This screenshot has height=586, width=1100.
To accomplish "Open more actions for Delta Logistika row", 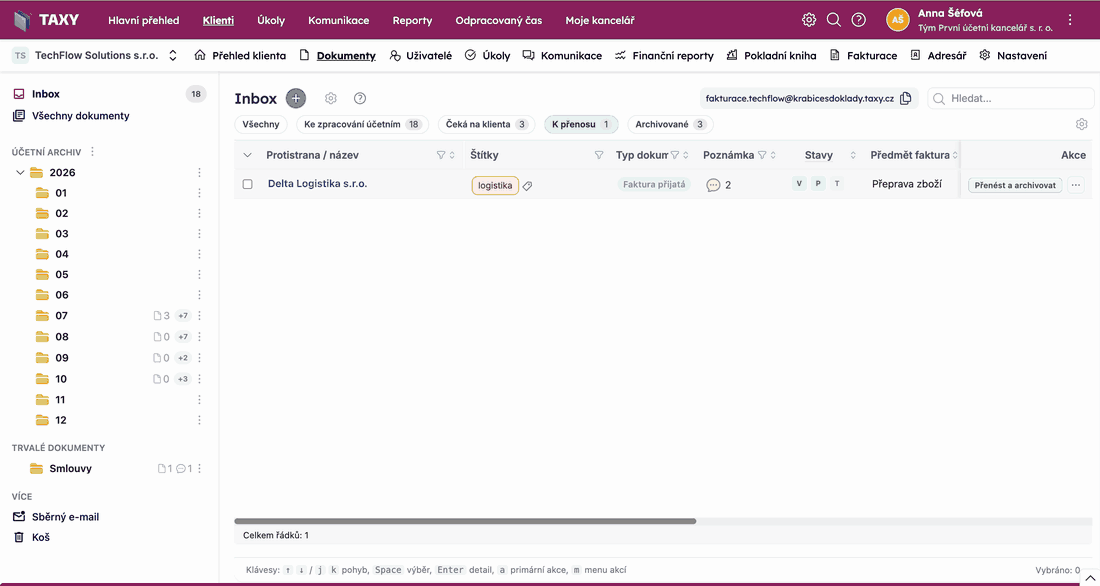I will (x=1076, y=185).
